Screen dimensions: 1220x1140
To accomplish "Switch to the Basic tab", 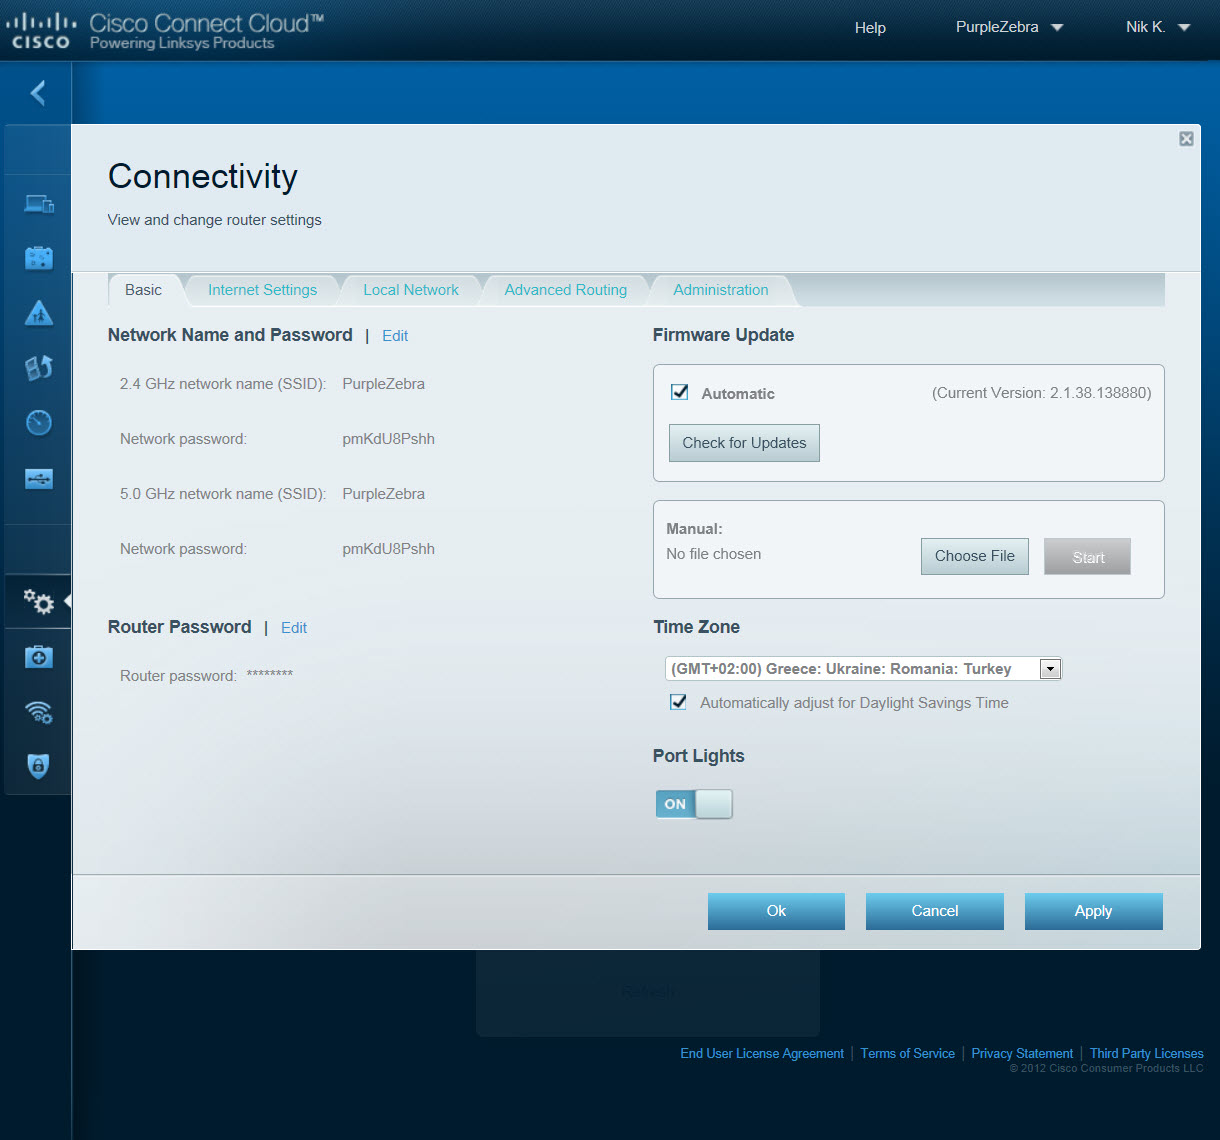I will (143, 290).
